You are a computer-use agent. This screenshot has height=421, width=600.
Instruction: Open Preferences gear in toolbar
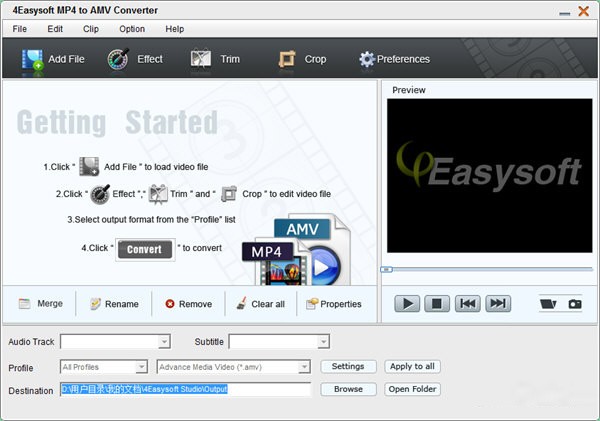(367, 59)
